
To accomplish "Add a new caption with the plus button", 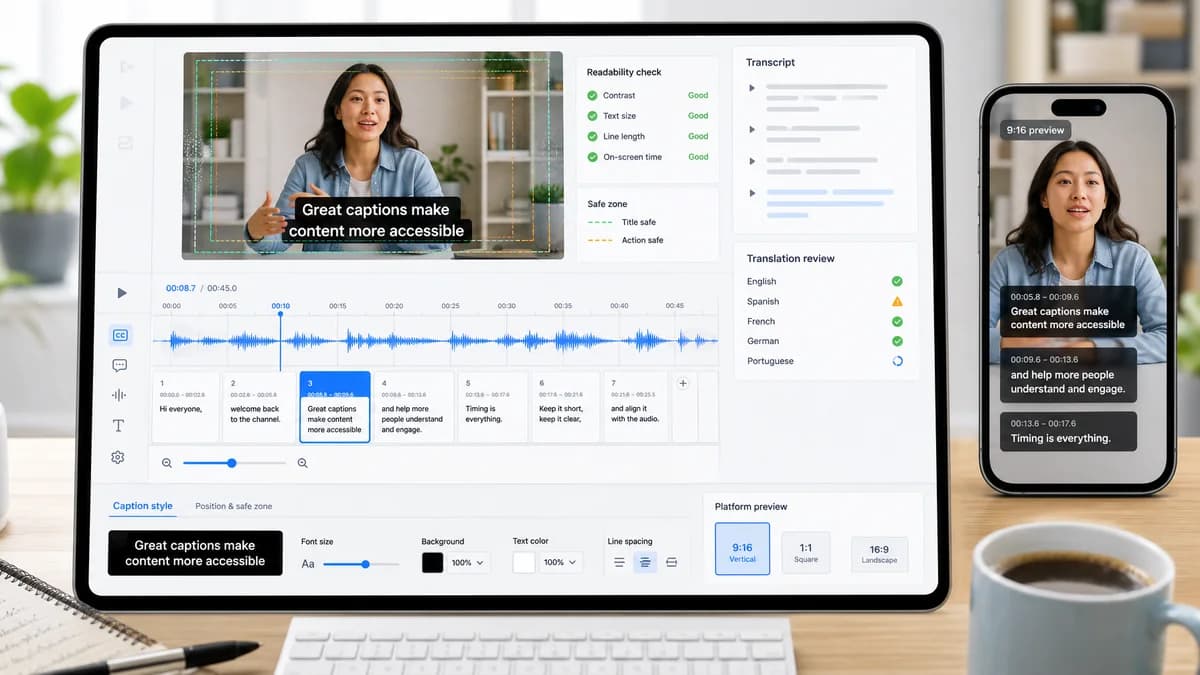I will coord(684,383).
